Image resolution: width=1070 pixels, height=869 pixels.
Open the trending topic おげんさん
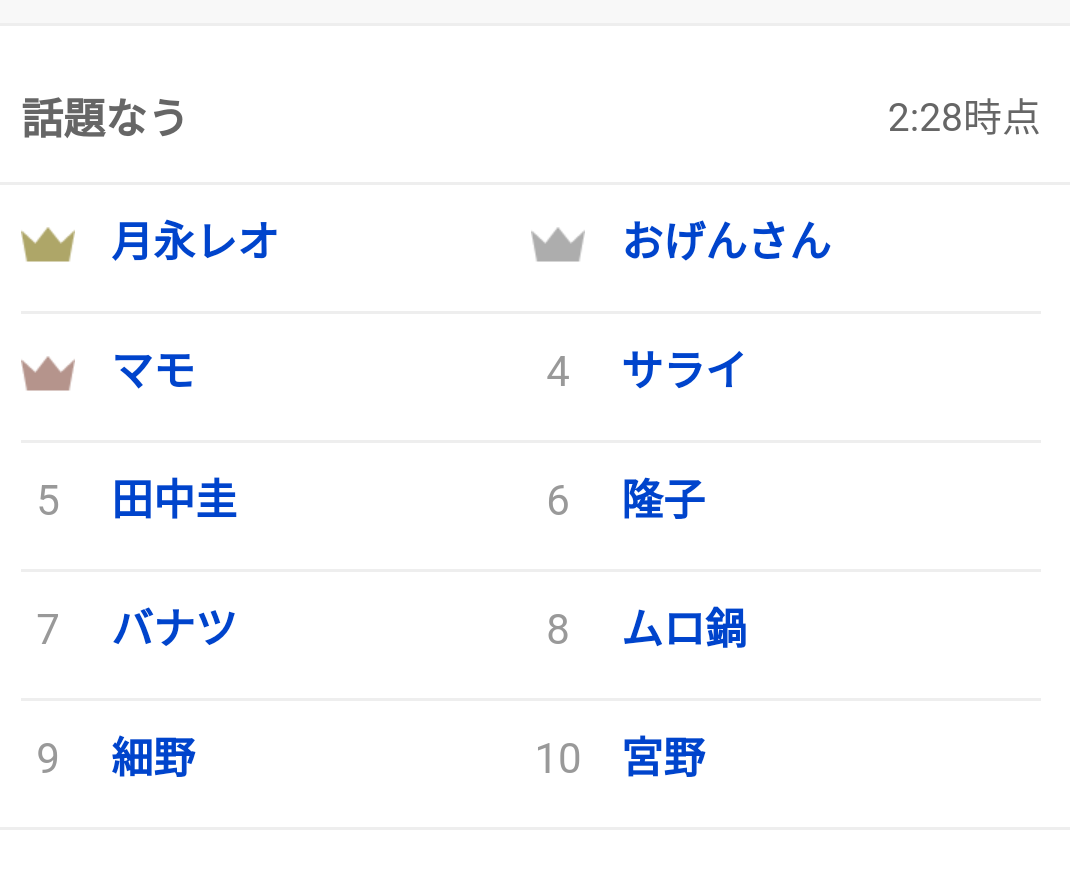click(x=727, y=241)
